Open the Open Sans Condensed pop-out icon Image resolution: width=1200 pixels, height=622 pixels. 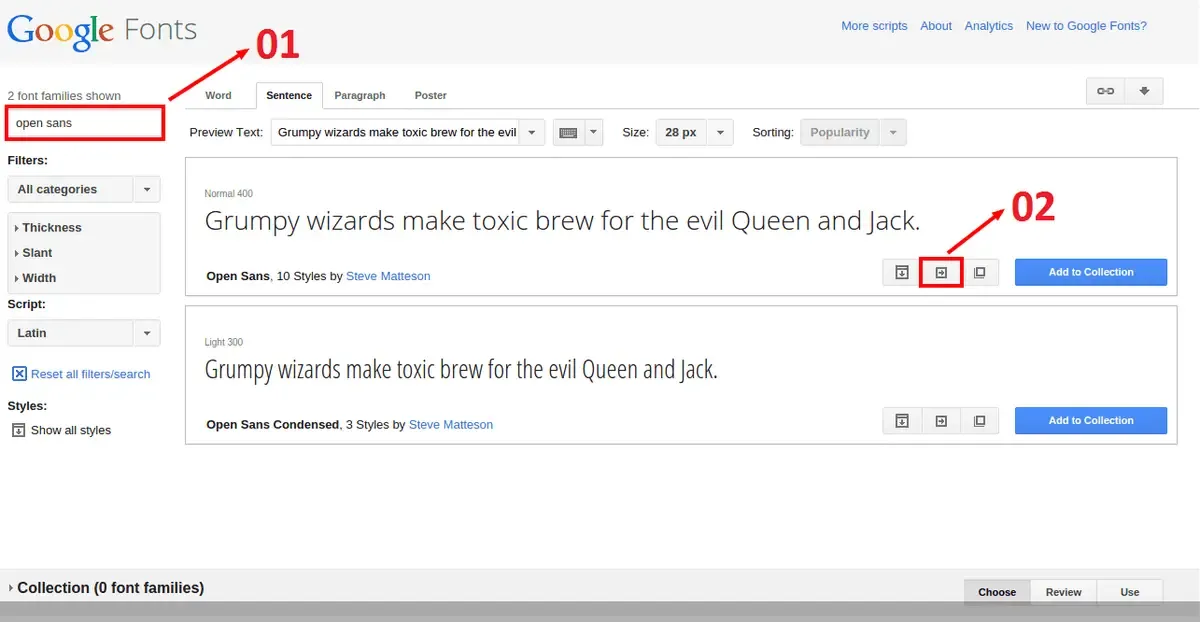[980, 421]
